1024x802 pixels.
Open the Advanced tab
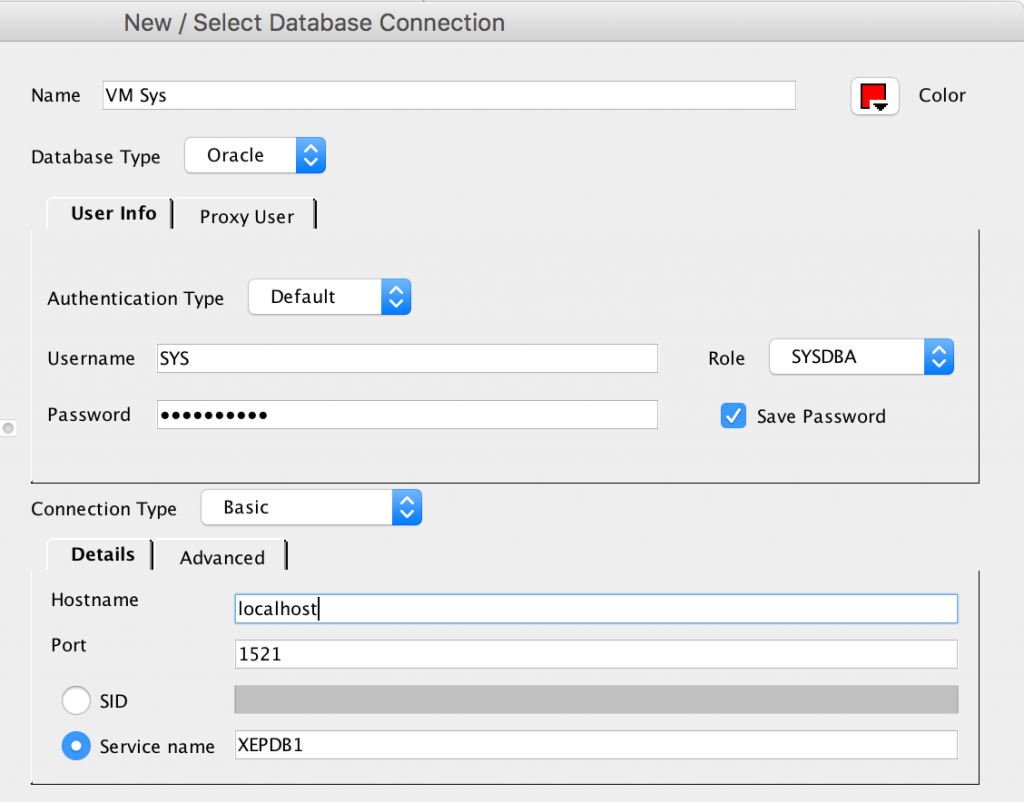221,557
